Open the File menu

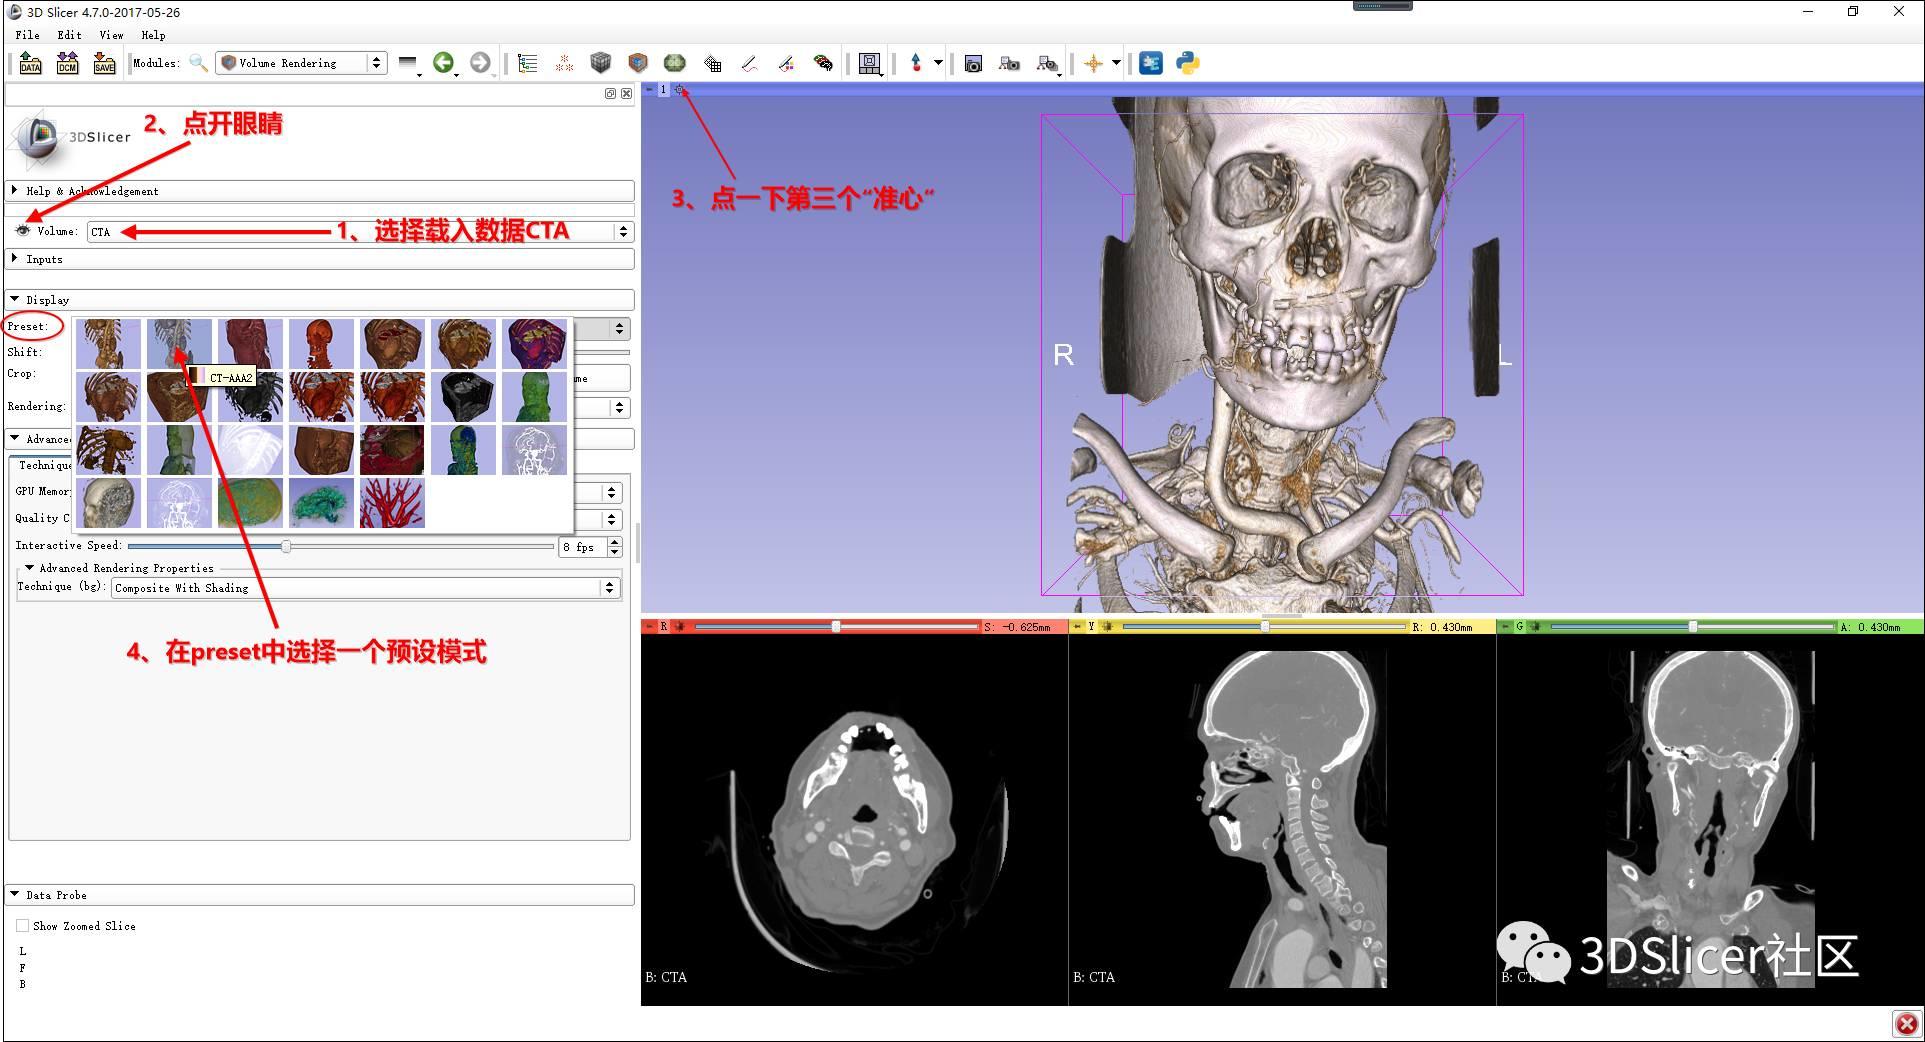(x=28, y=34)
